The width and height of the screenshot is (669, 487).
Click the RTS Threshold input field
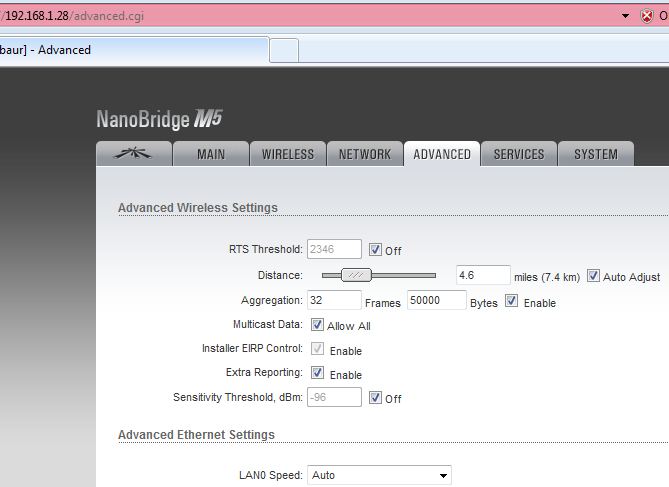click(334, 249)
